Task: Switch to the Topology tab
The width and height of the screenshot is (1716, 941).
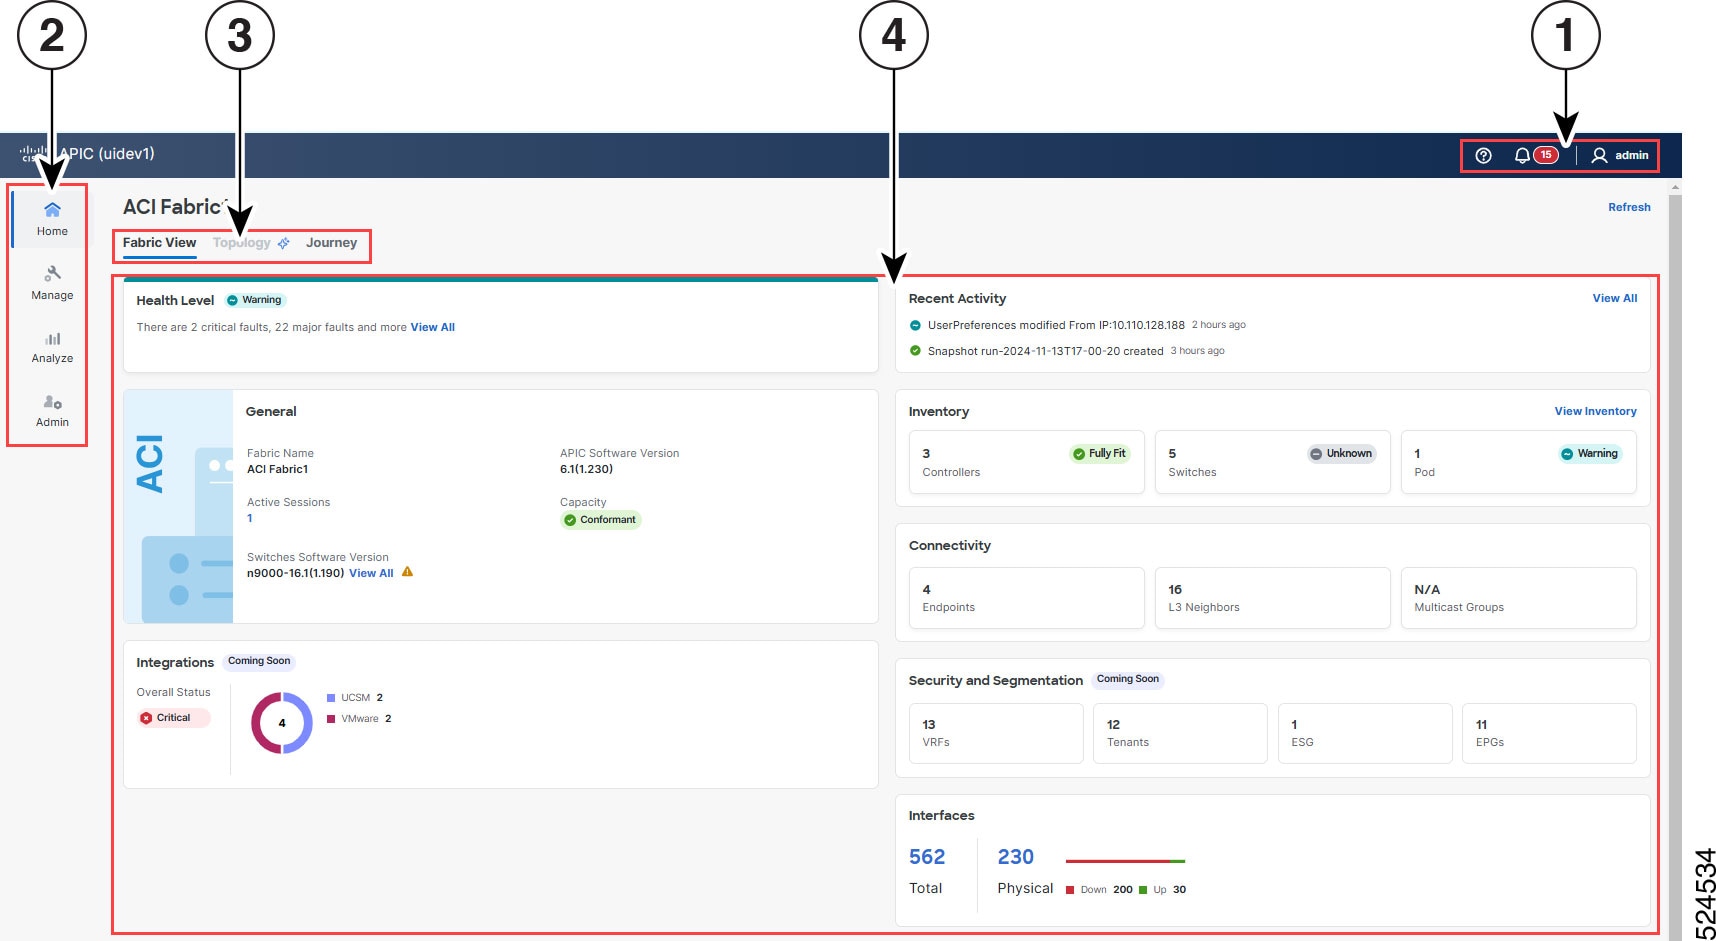Action: (241, 243)
